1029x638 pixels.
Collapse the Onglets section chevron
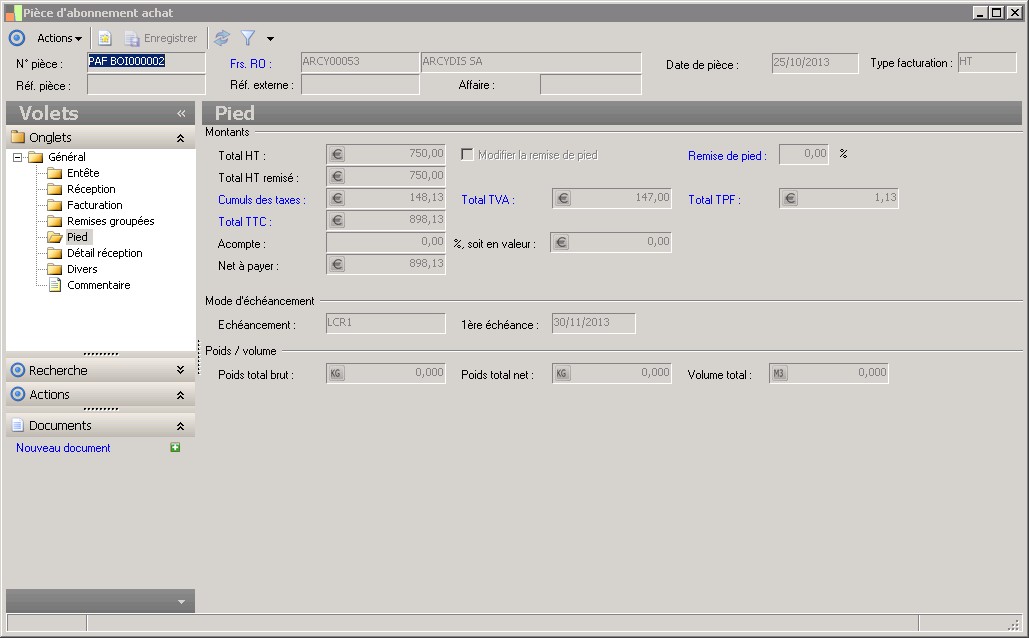[180, 138]
